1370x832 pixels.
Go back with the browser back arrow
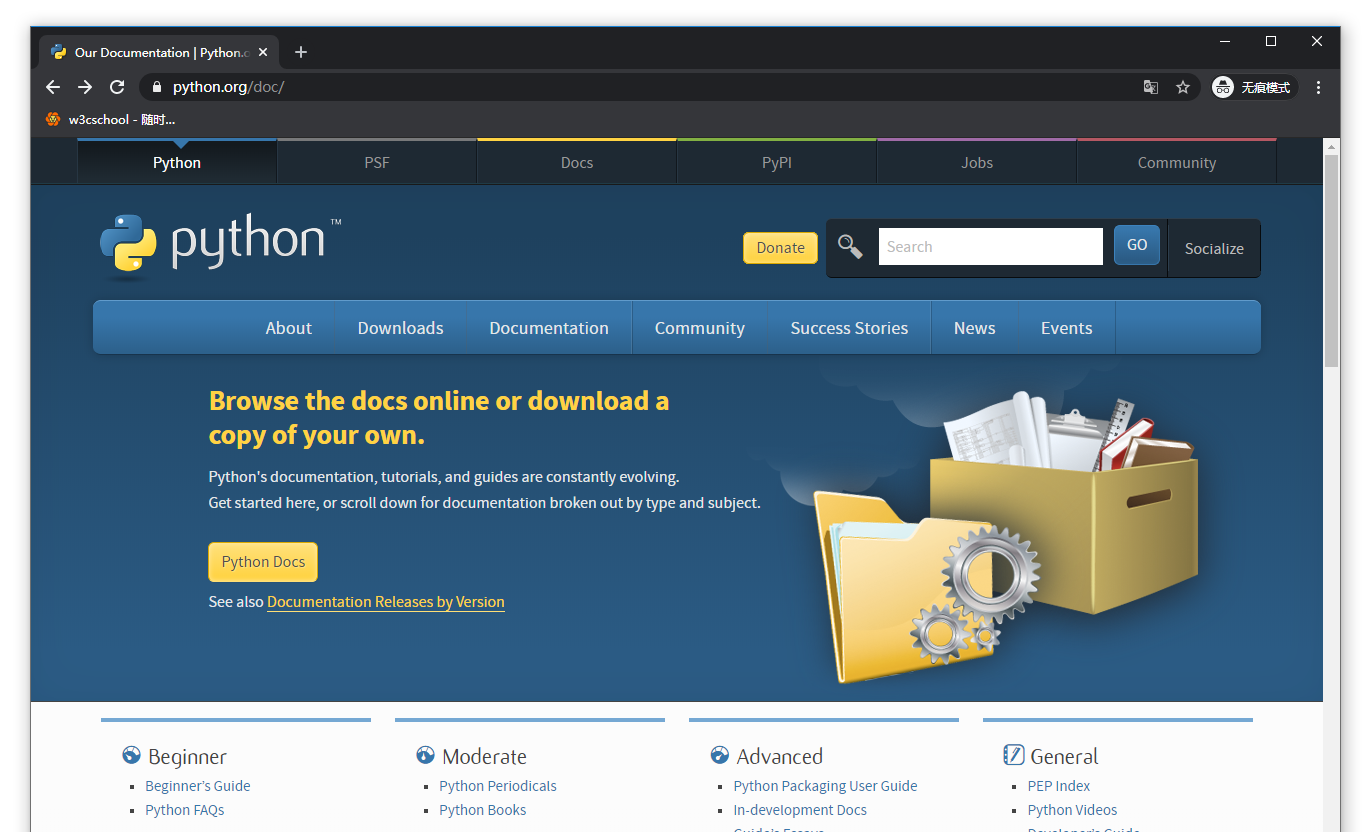click(x=53, y=87)
